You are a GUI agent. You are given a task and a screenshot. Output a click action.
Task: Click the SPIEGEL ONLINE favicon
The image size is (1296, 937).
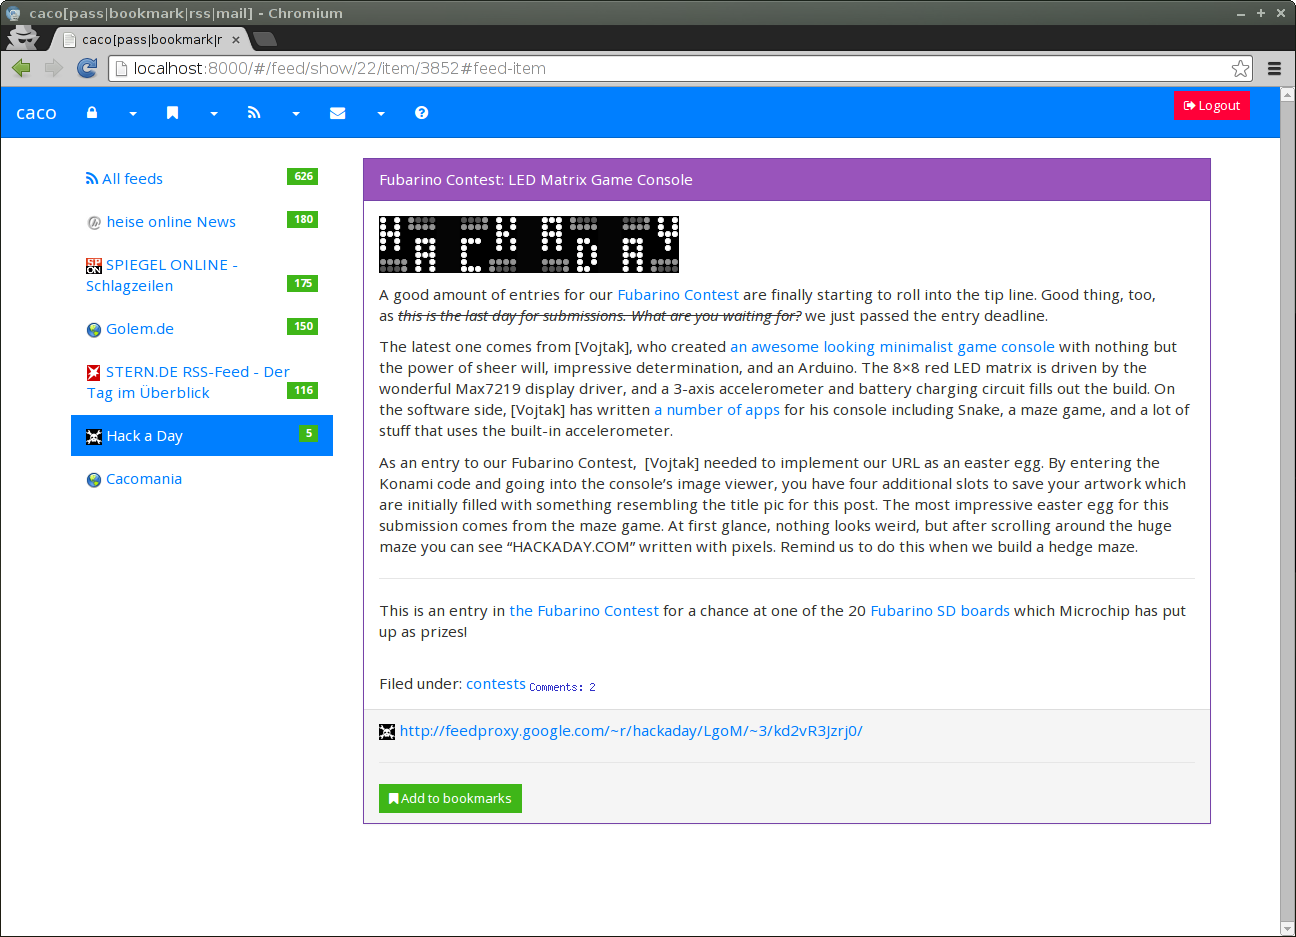click(x=94, y=266)
